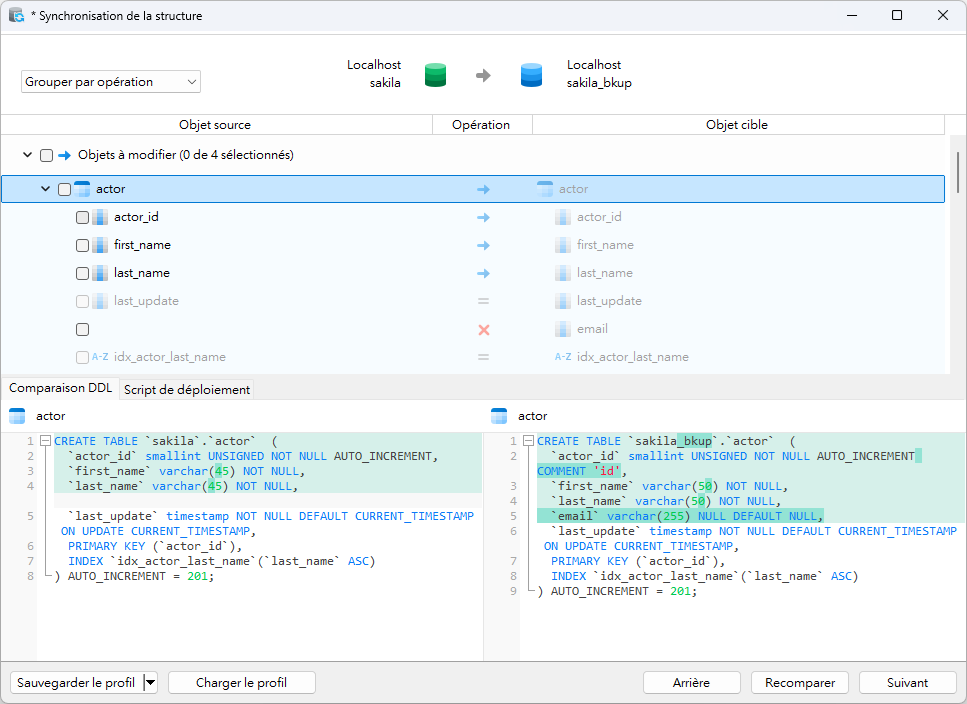The height and width of the screenshot is (704, 967).
Task: Click the target email column icon
Action: tap(563, 329)
